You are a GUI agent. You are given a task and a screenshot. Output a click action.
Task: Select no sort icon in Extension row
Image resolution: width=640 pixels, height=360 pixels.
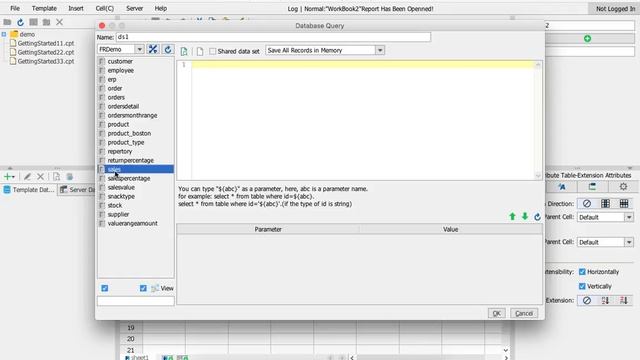coord(587,300)
